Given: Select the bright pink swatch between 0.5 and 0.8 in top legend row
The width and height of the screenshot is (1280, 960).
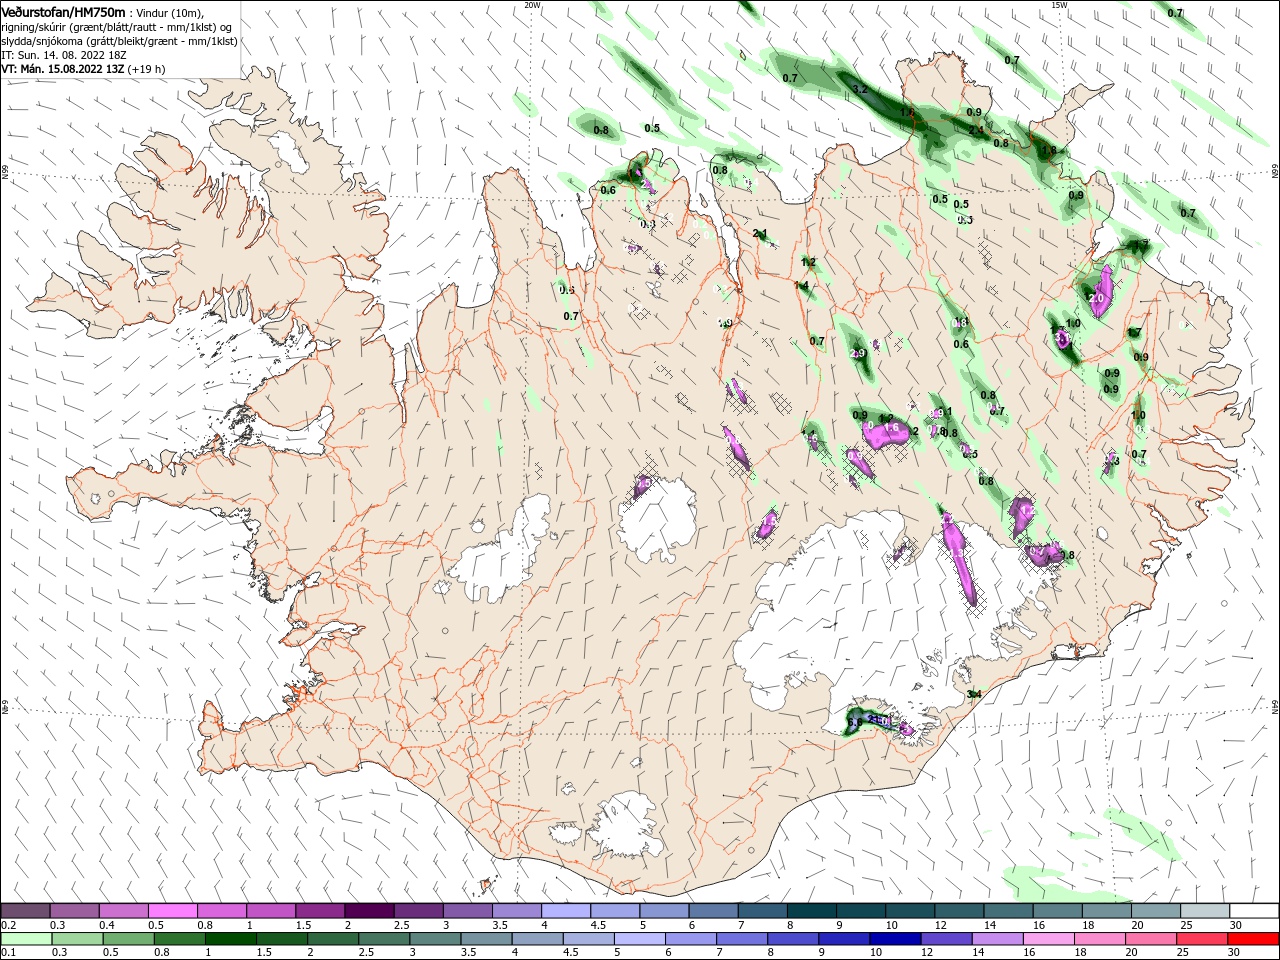Looking at the screenshot, I should (x=172, y=910).
